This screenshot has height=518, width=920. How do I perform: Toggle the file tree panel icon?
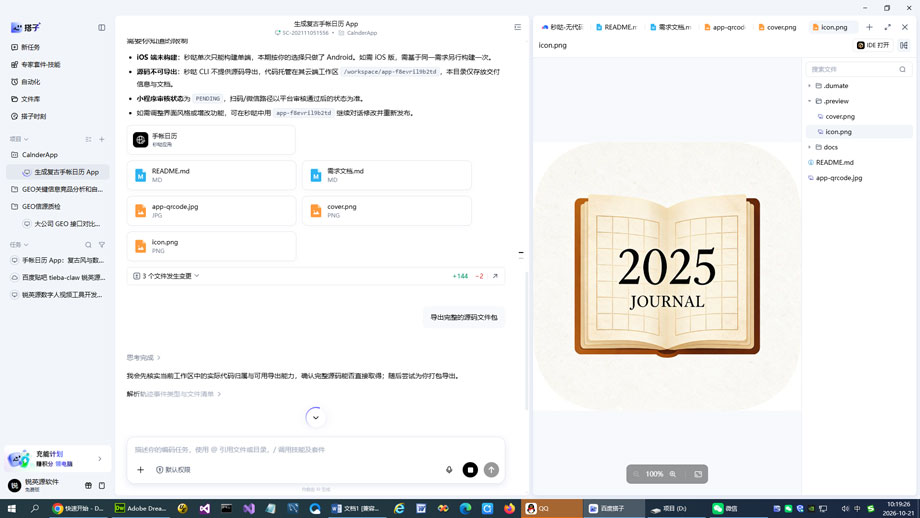point(904,45)
